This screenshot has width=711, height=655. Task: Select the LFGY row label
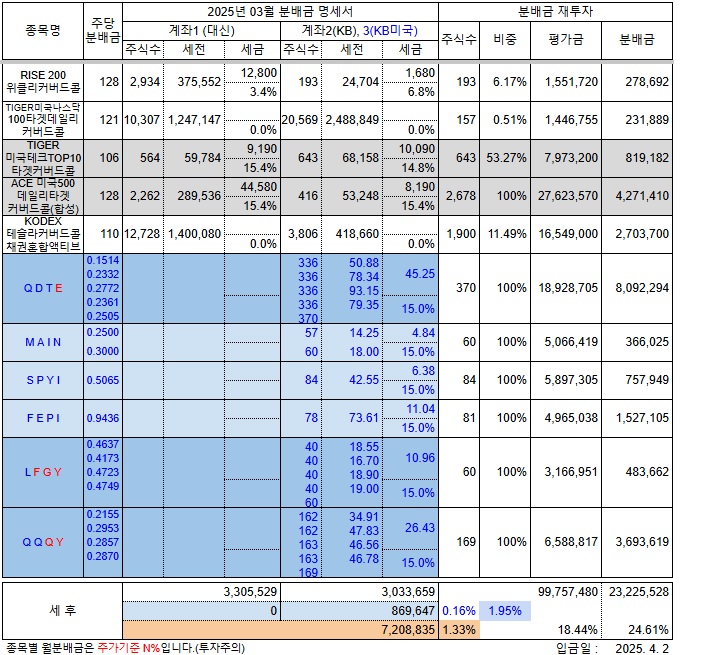43,472
